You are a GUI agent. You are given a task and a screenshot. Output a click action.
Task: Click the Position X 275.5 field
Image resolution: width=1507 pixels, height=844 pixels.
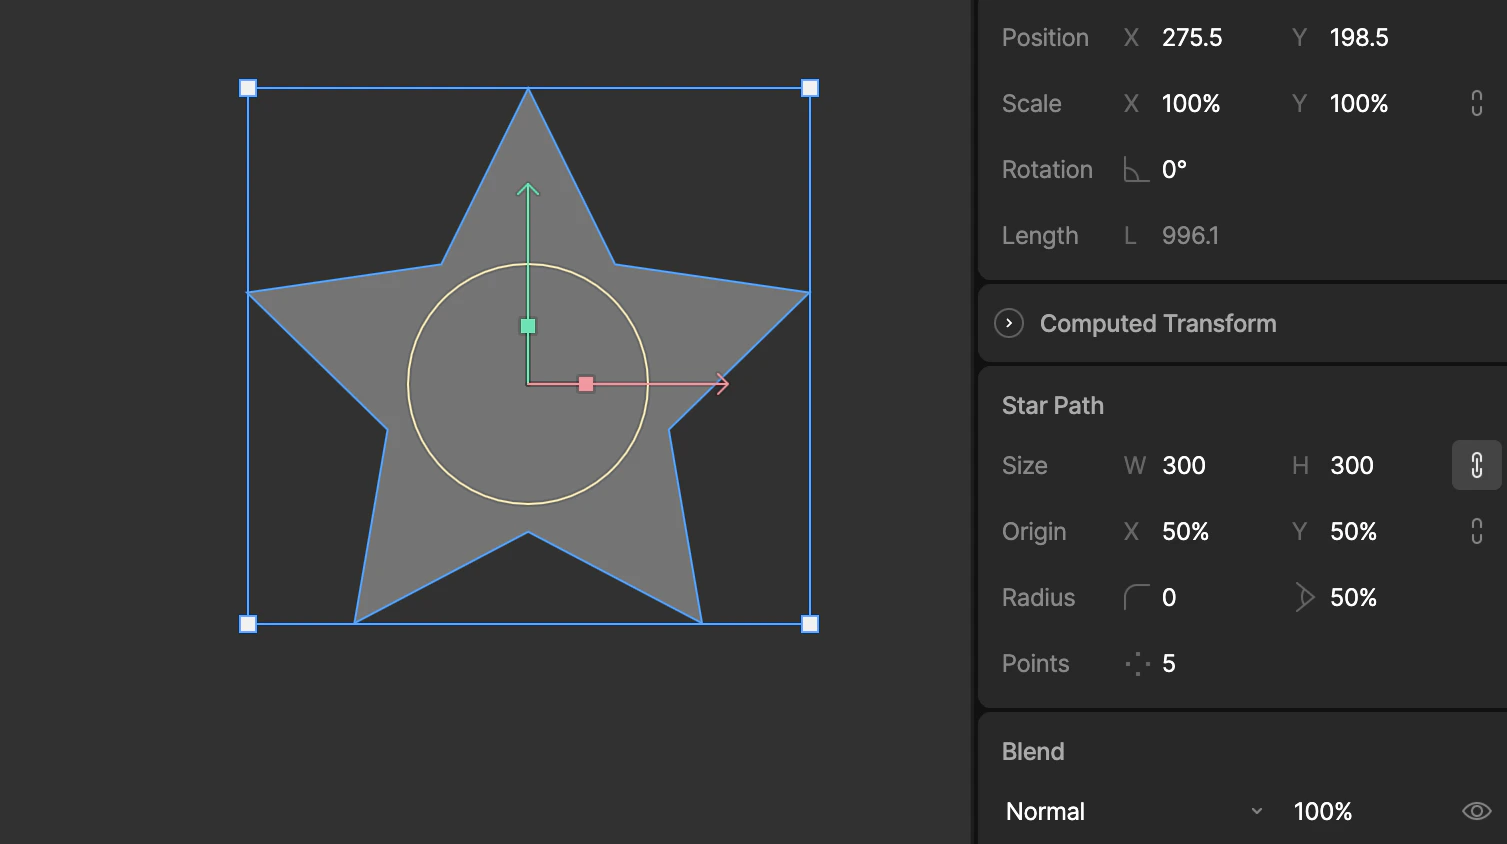click(1190, 37)
